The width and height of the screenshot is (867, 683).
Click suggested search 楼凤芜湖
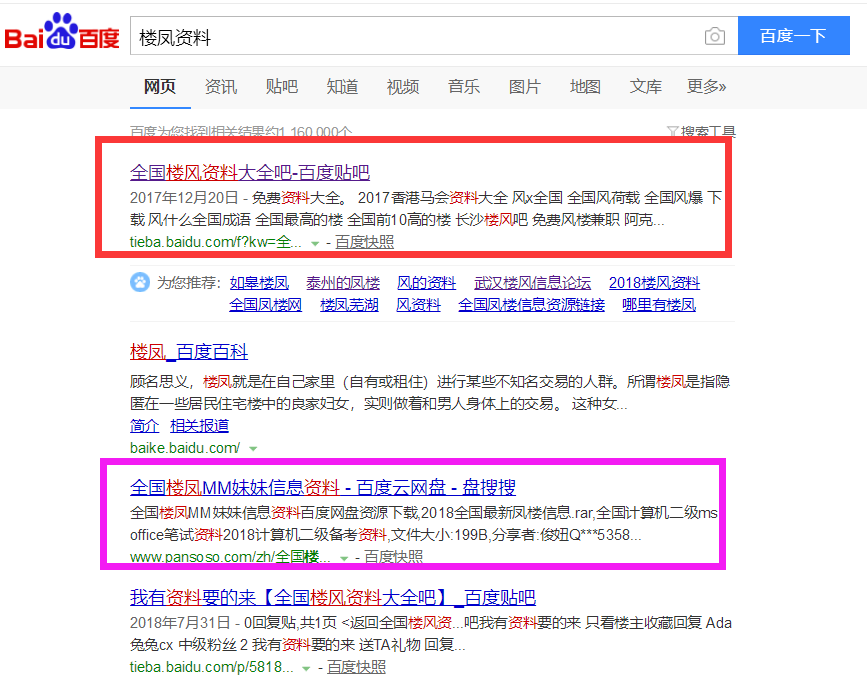tap(349, 305)
